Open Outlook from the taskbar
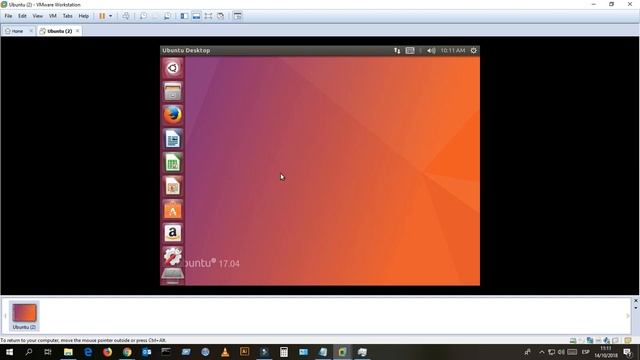This screenshot has height=360, width=640. tap(147, 352)
